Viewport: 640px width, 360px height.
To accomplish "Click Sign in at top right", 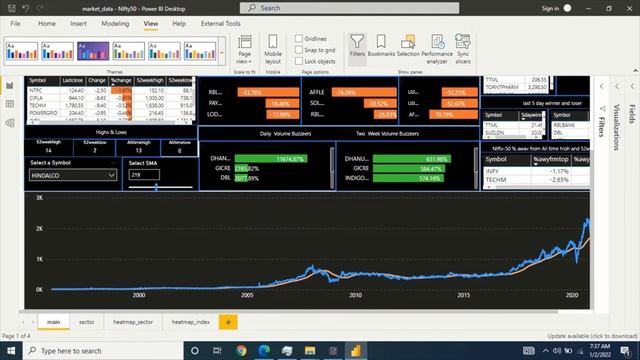I will pyautogui.click(x=550, y=8).
